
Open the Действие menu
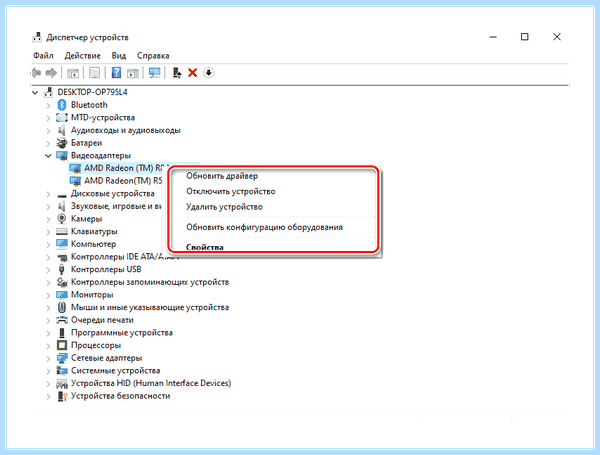click(x=83, y=56)
